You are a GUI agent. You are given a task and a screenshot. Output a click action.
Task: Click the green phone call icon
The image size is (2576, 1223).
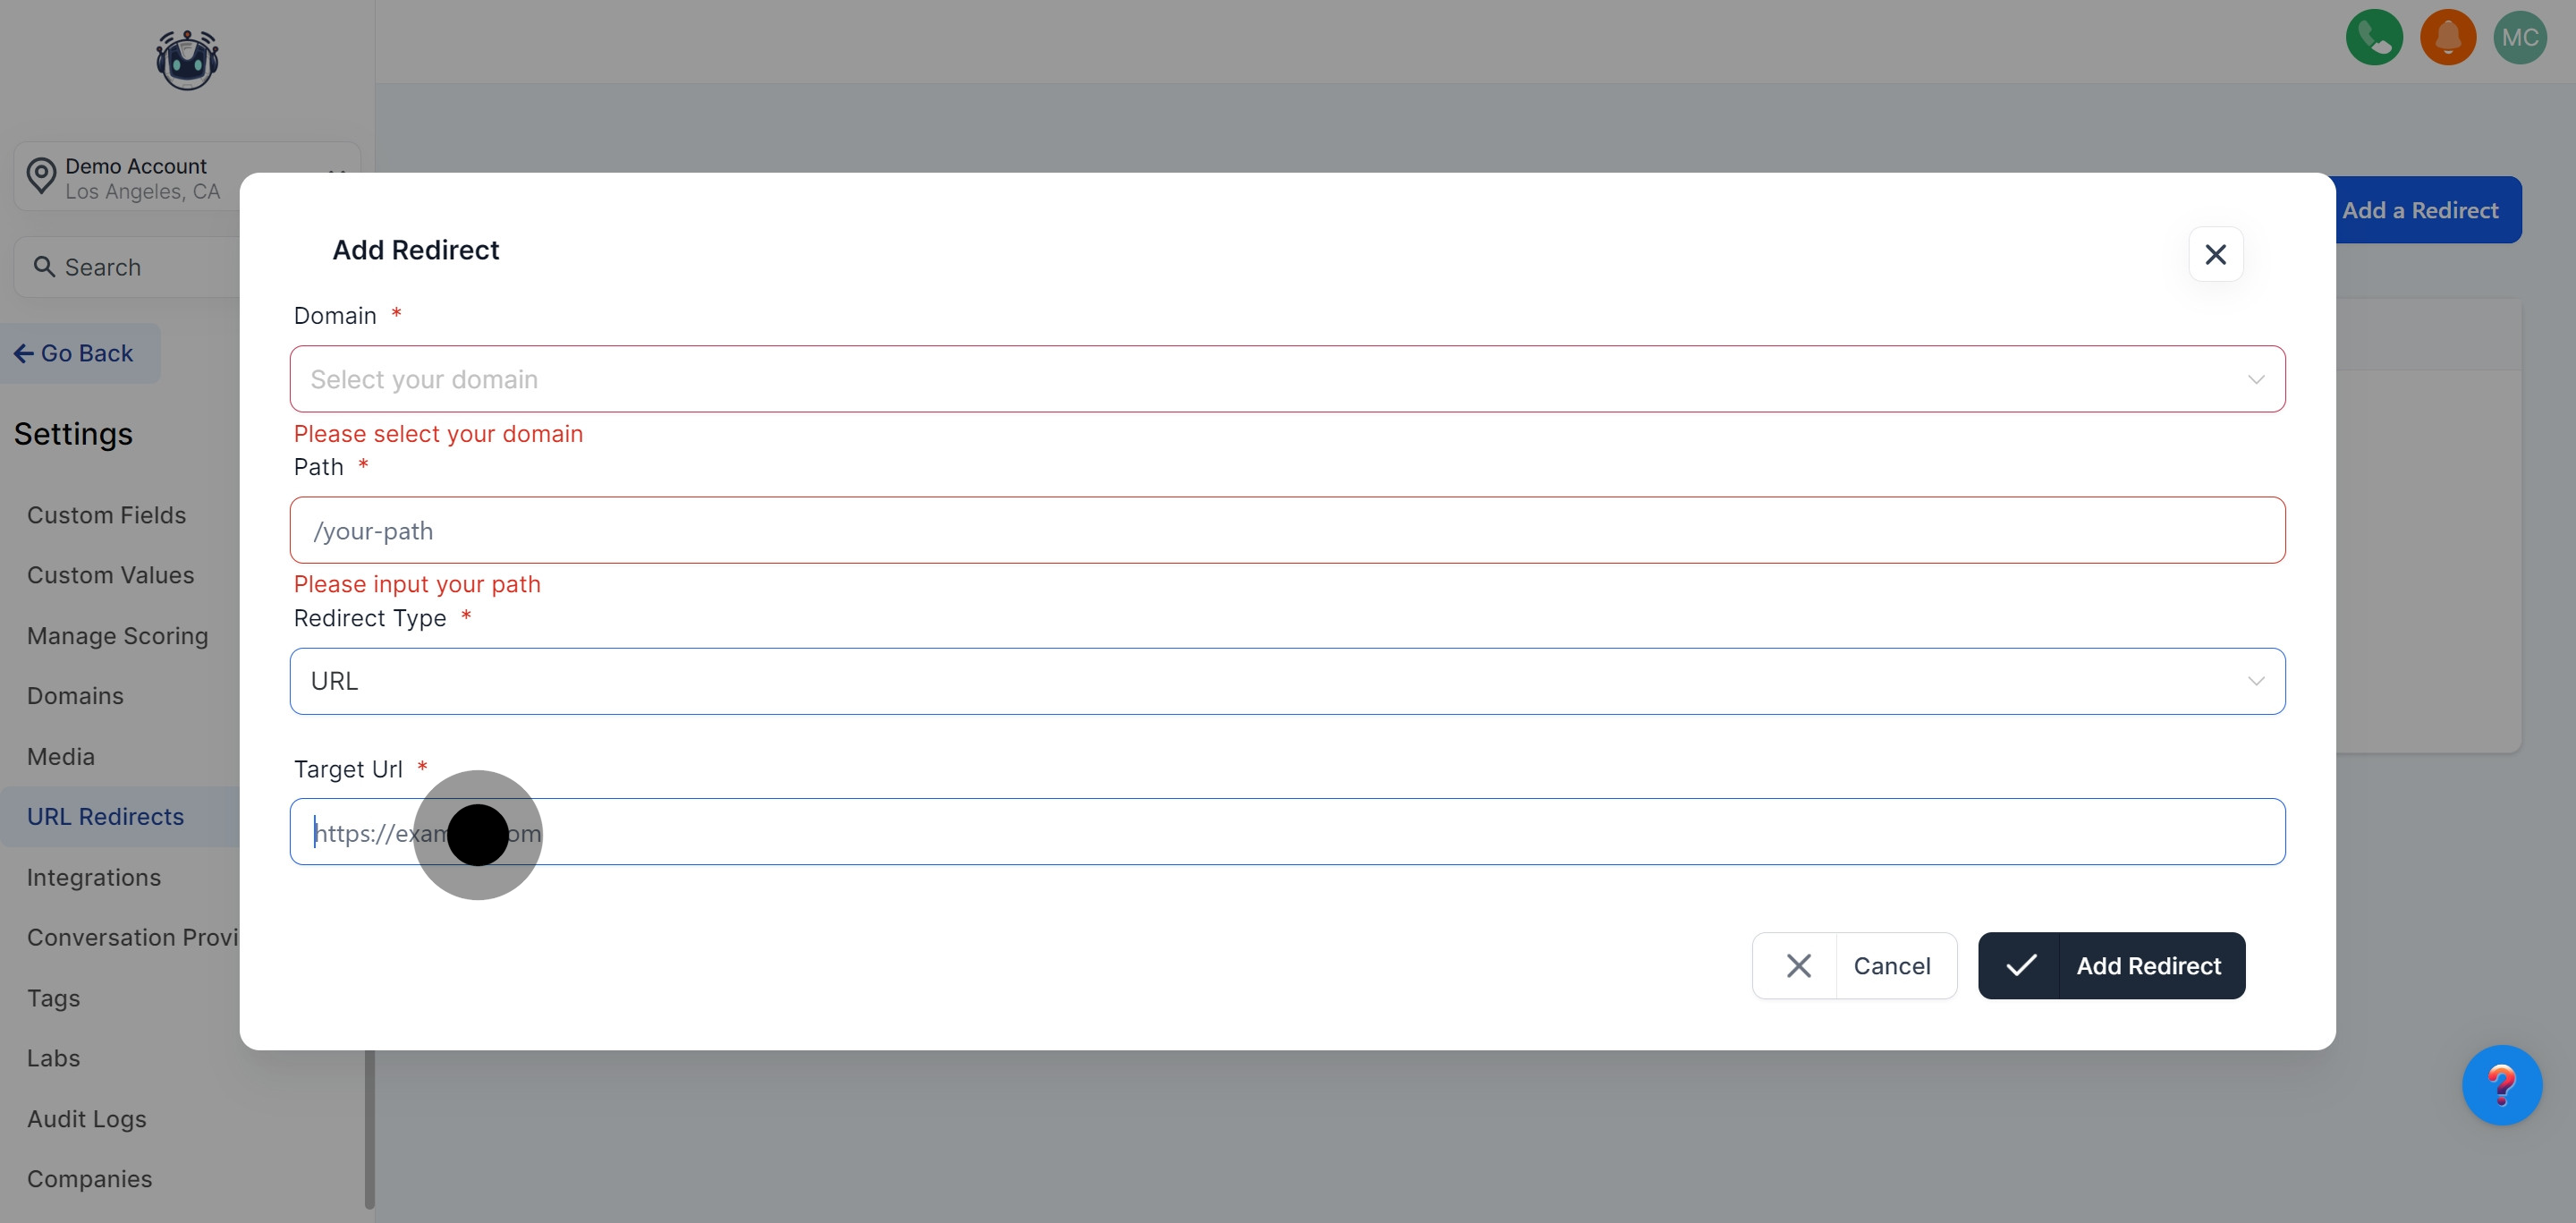[2374, 38]
